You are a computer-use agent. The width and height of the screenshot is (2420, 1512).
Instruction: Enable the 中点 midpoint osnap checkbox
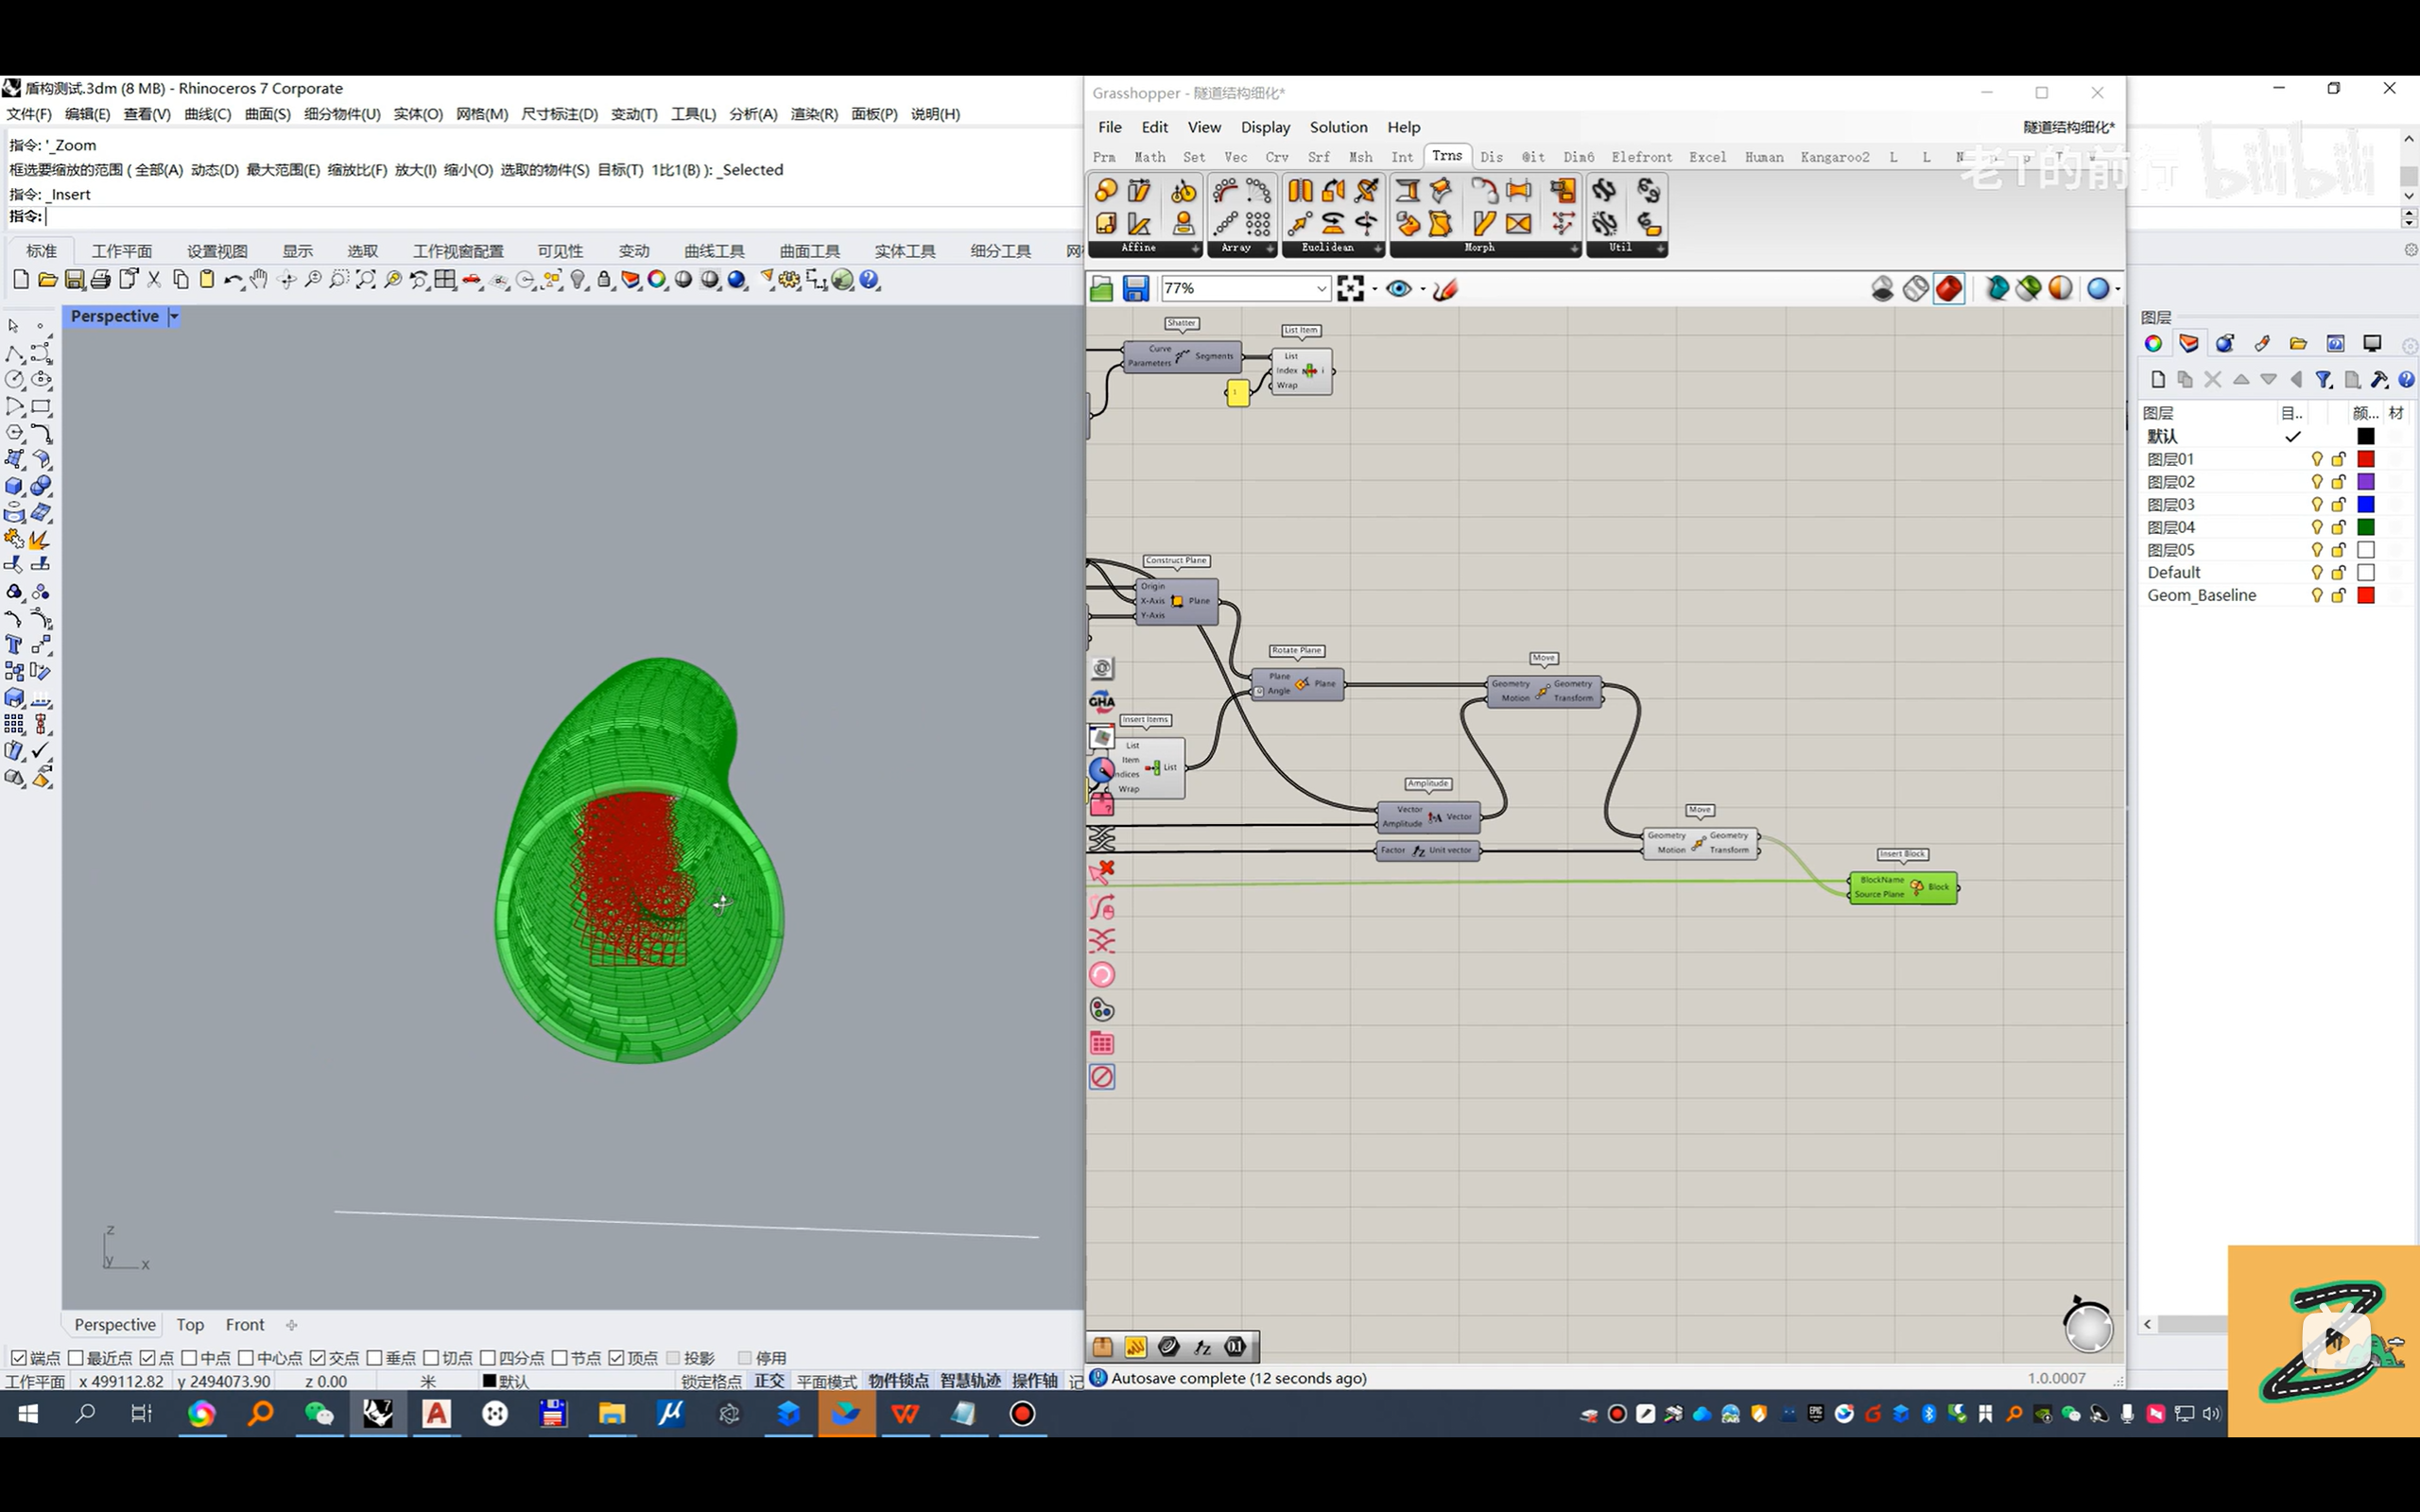(189, 1357)
